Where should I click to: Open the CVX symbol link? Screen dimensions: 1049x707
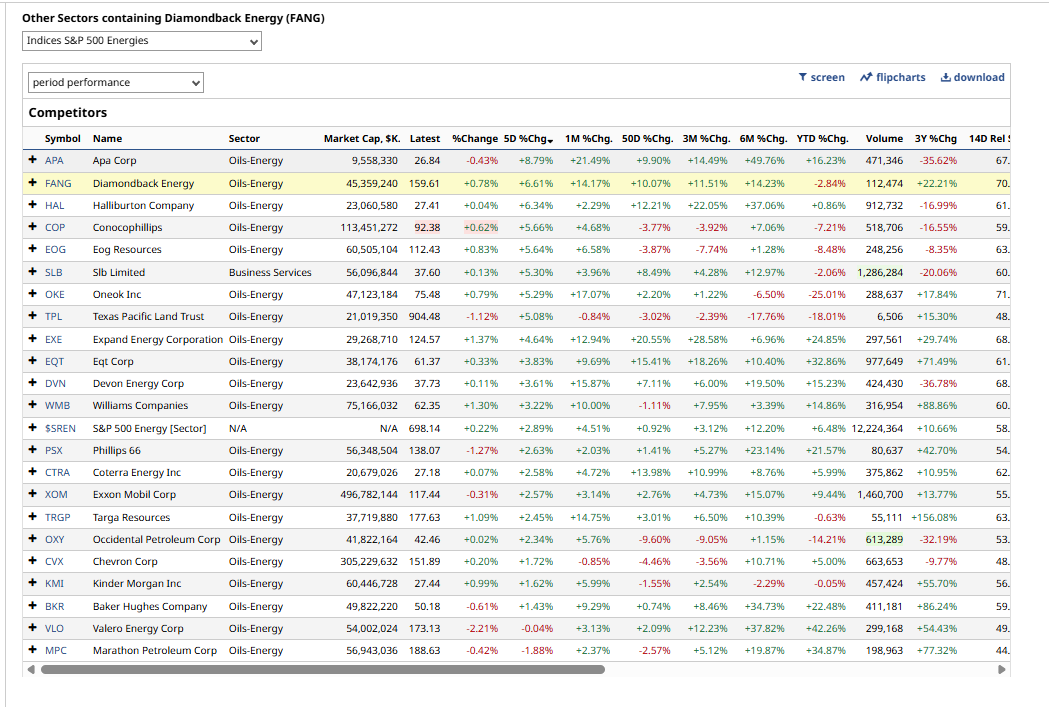tap(54, 561)
